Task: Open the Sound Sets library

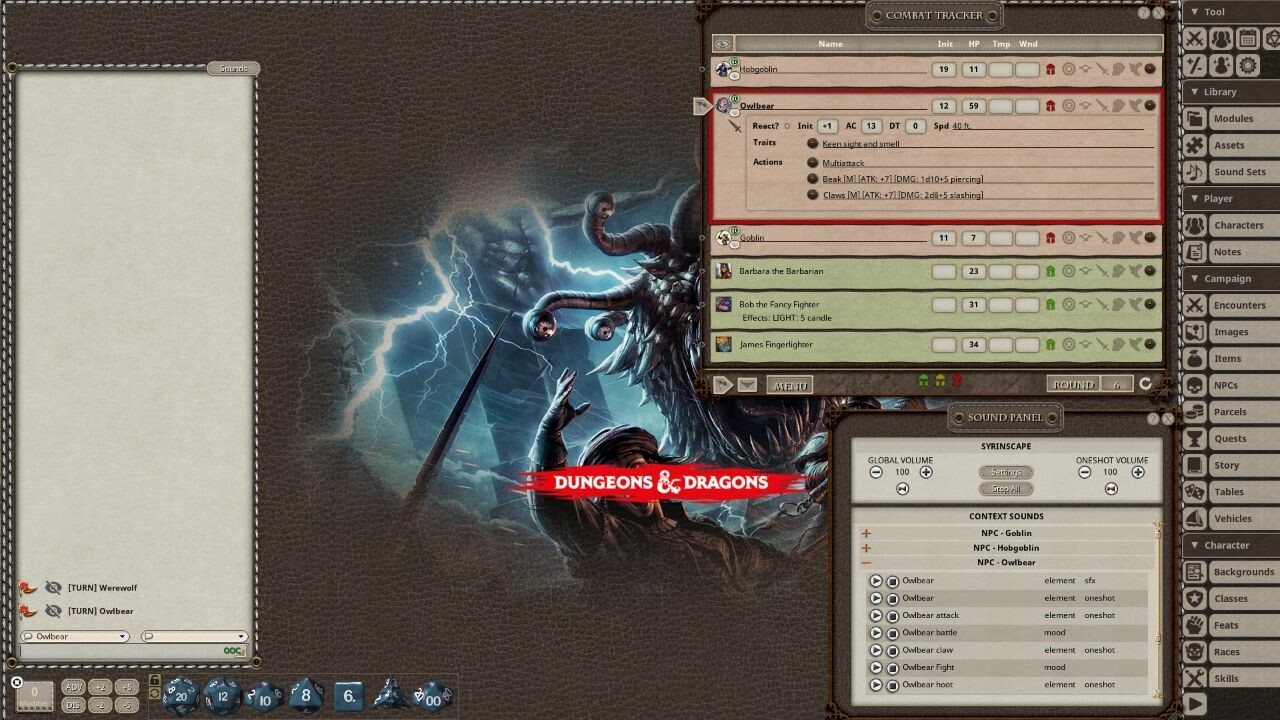Action: [x=1238, y=171]
